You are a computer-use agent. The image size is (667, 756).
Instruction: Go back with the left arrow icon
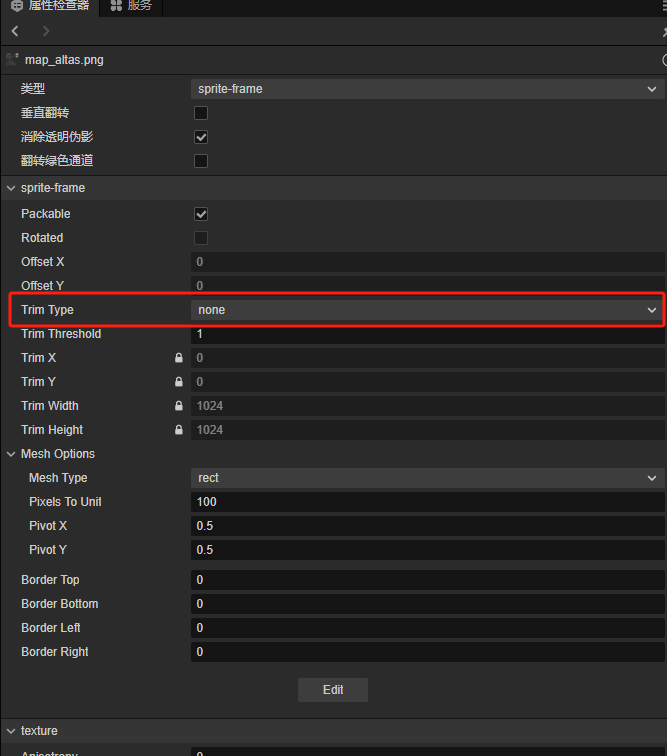pos(15,31)
